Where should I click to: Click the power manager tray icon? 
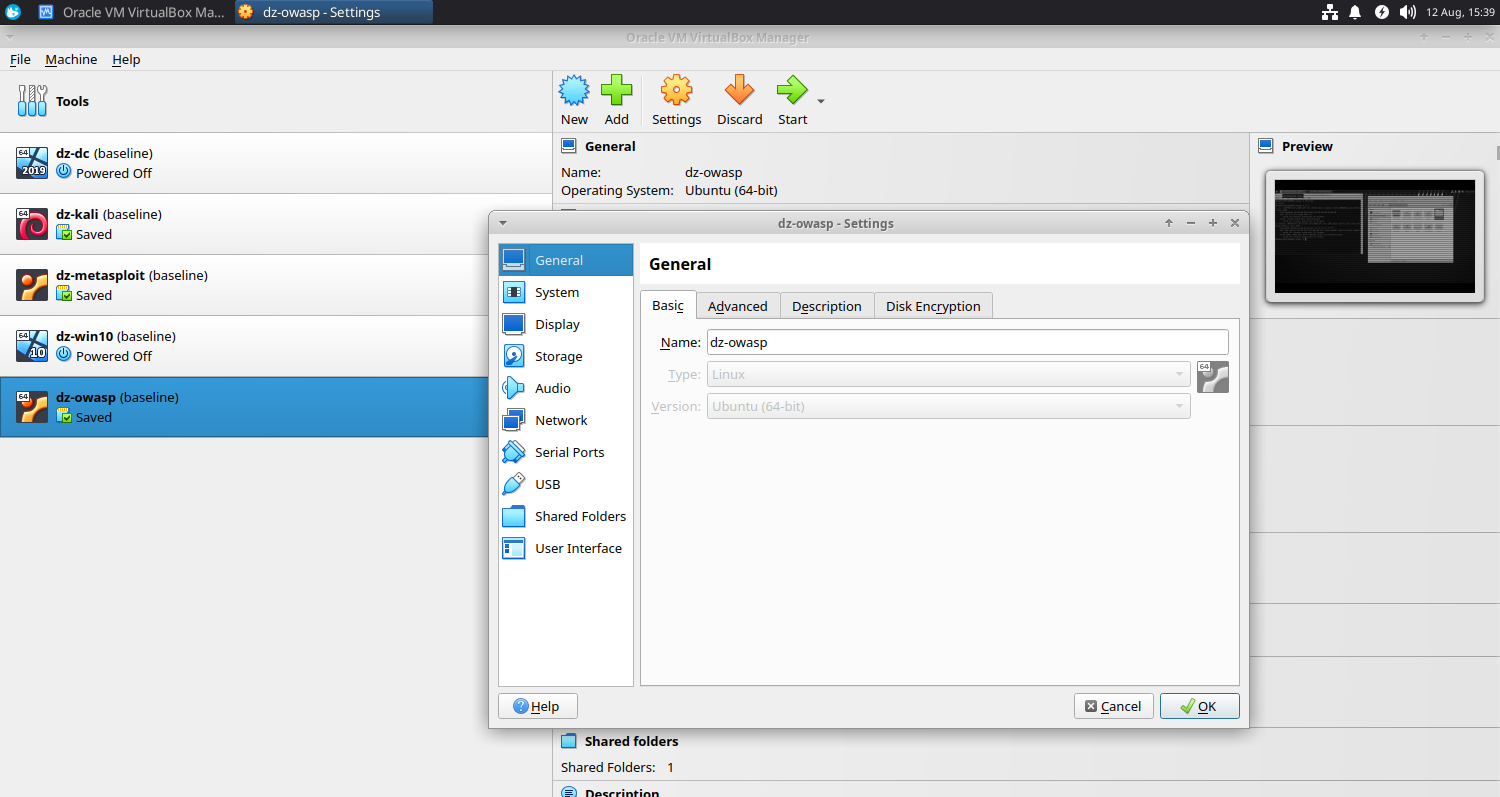pyautogui.click(x=1382, y=12)
